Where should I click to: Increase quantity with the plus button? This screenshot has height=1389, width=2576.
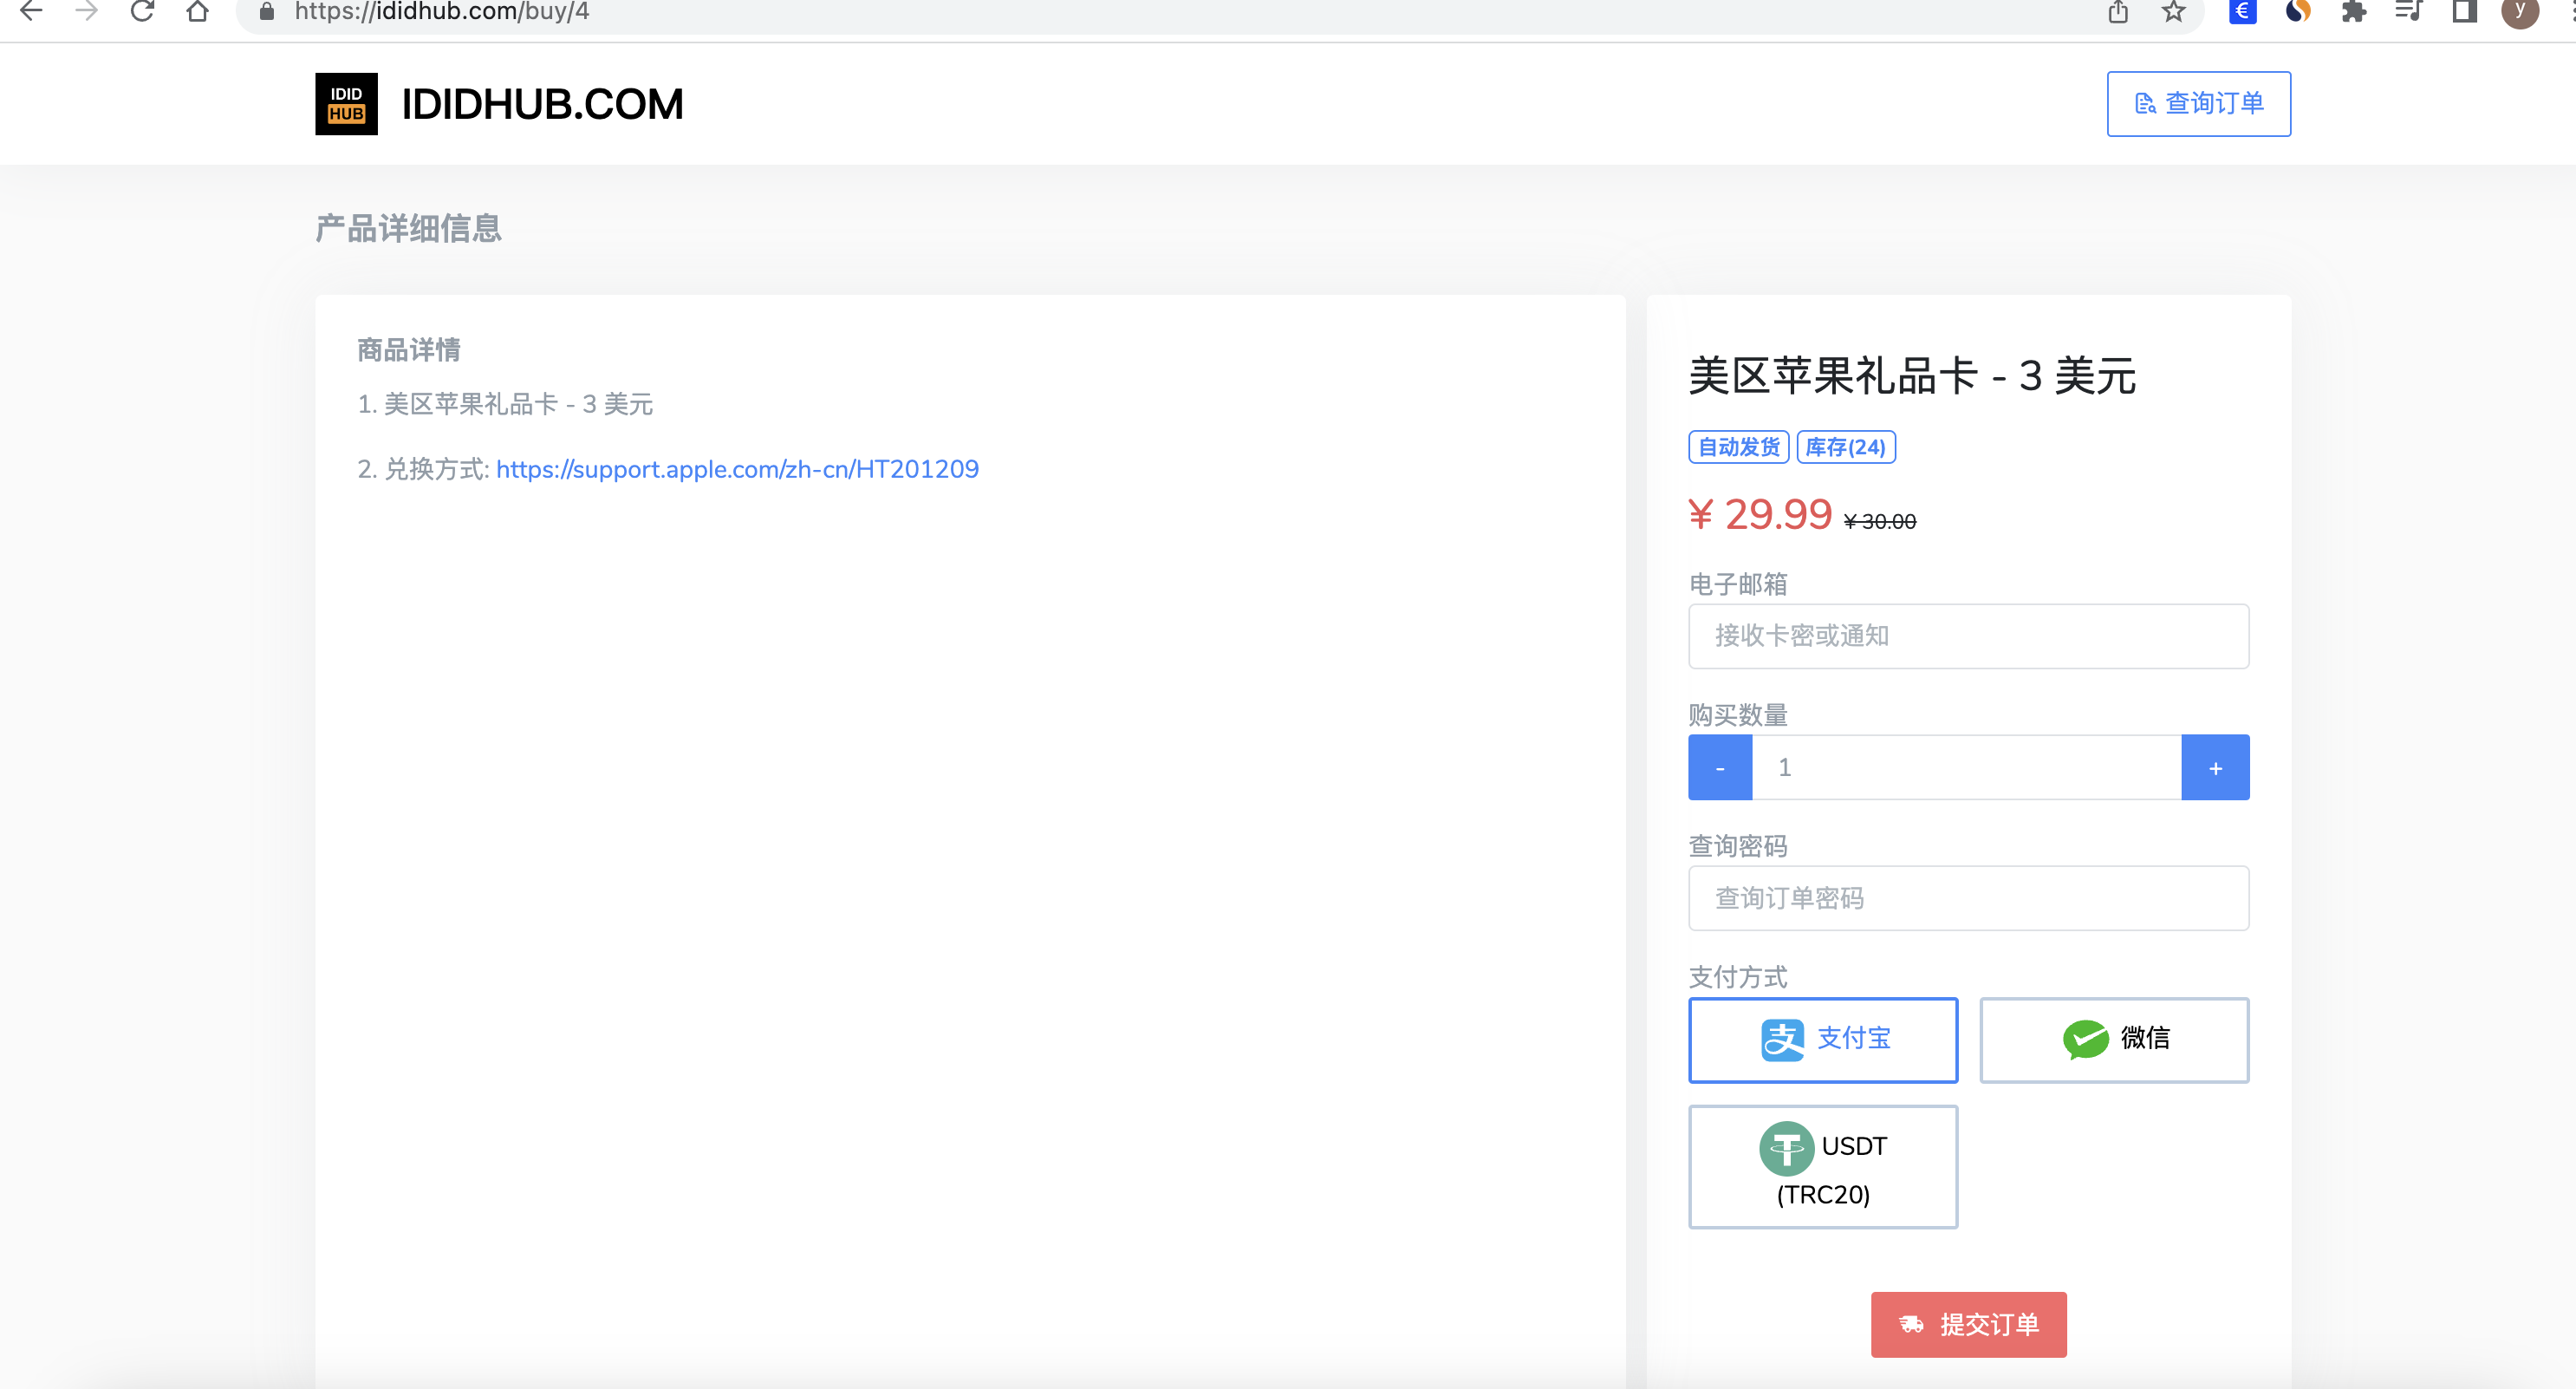(x=2215, y=767)
